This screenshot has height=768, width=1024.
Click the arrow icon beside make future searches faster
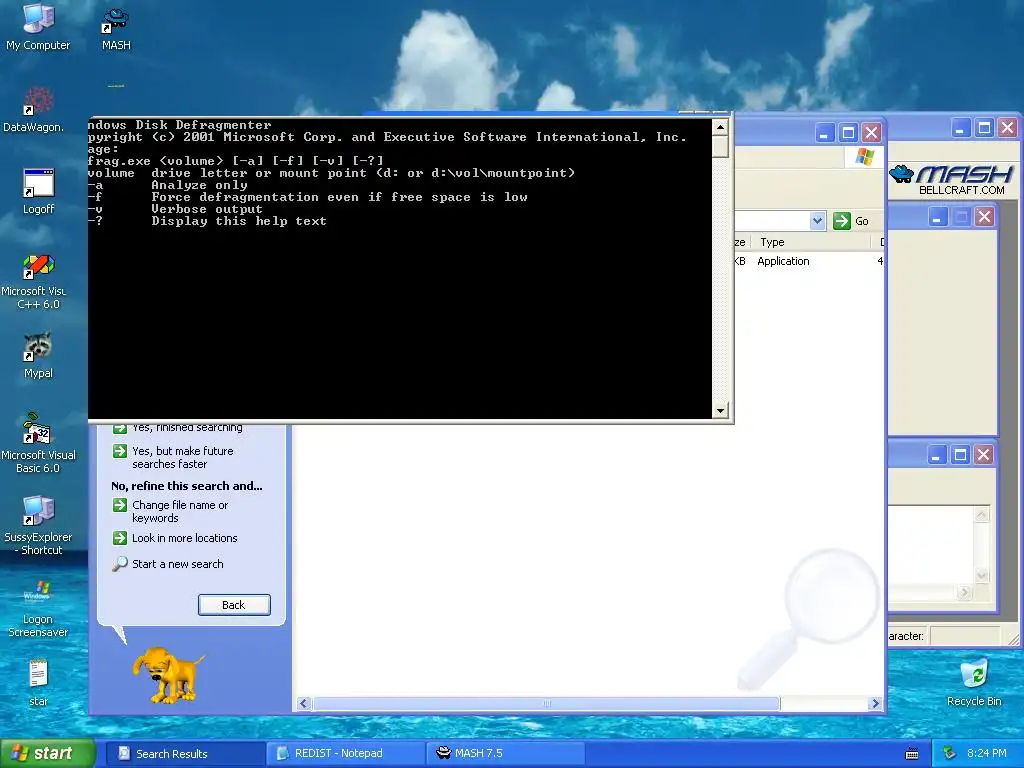(120, 451)
